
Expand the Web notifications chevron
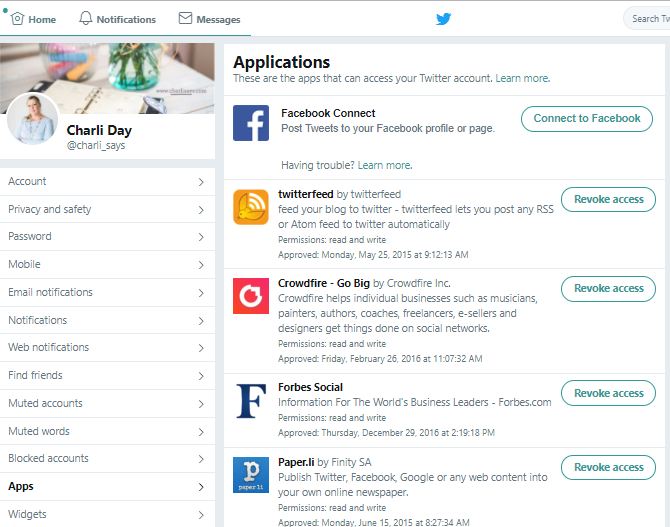[x=201, y=348]
